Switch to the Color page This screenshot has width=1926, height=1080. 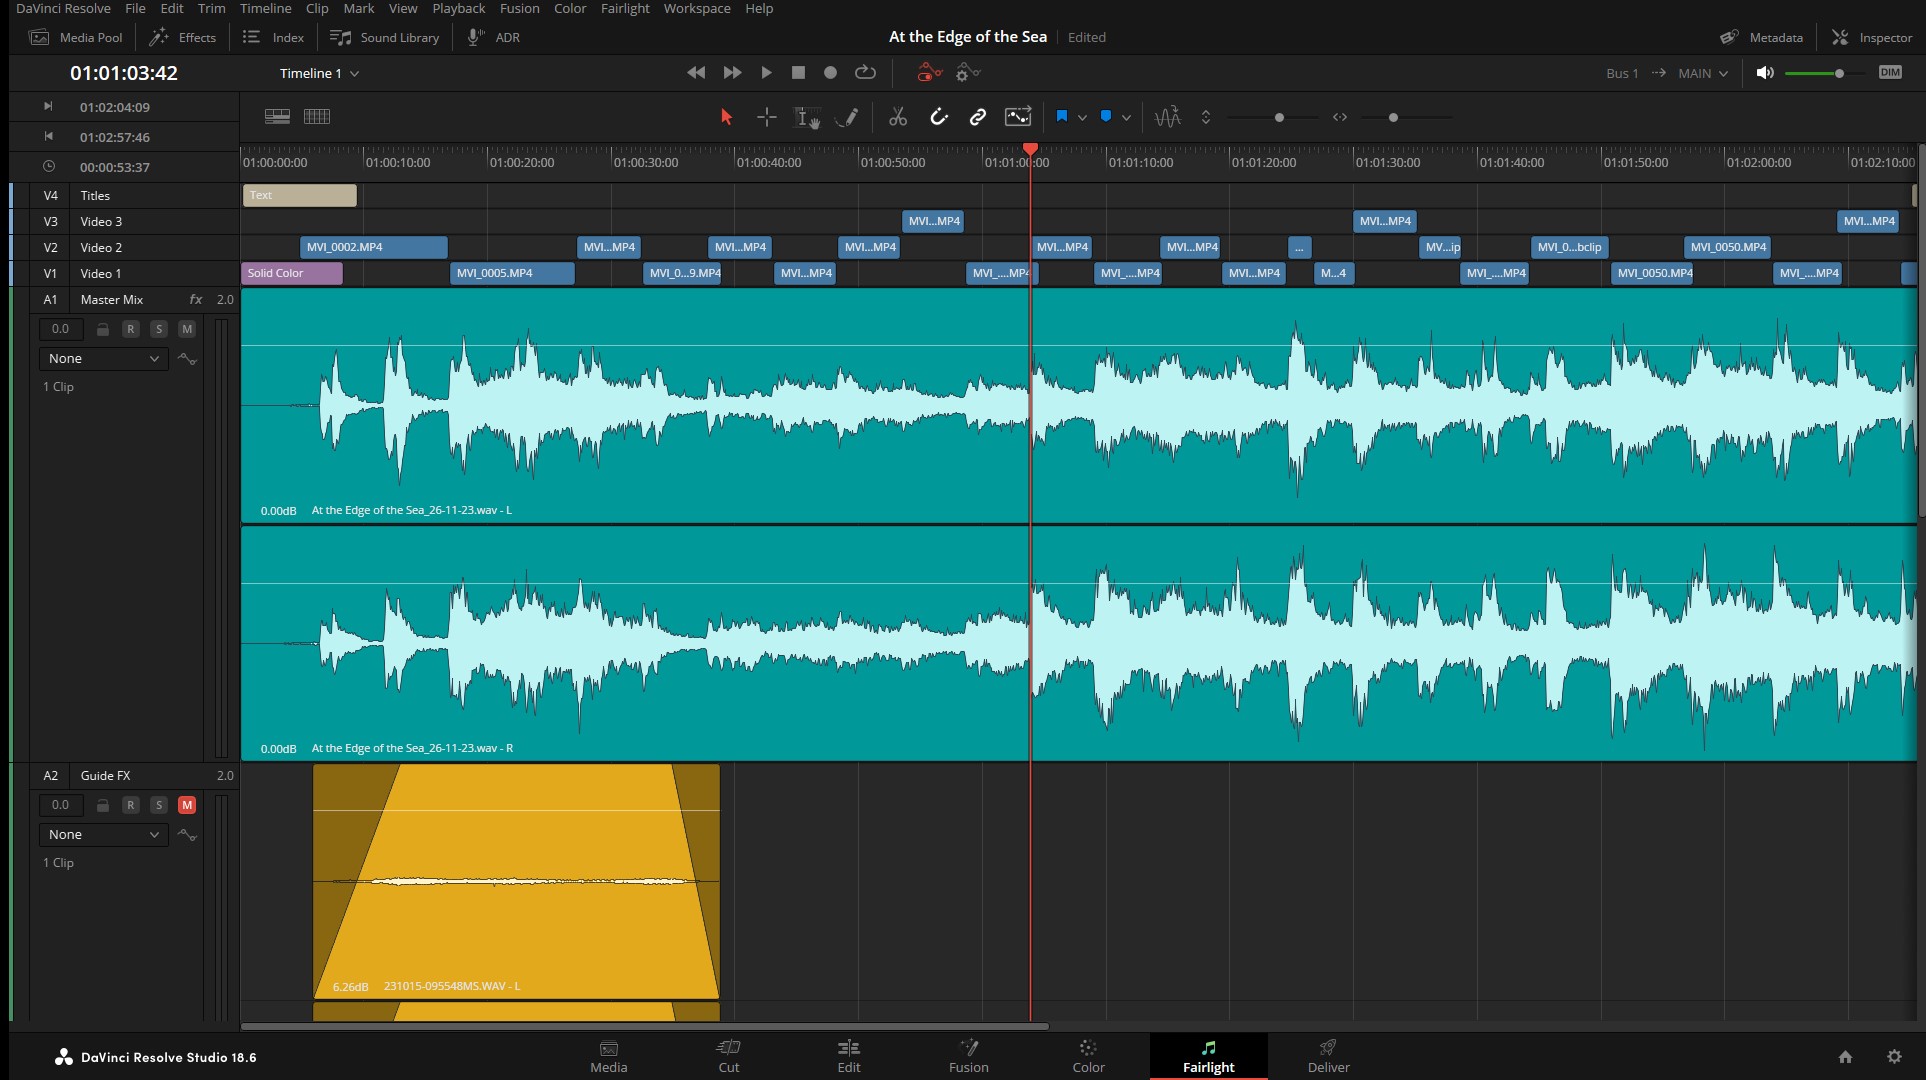click(x=1088, y=1056)
